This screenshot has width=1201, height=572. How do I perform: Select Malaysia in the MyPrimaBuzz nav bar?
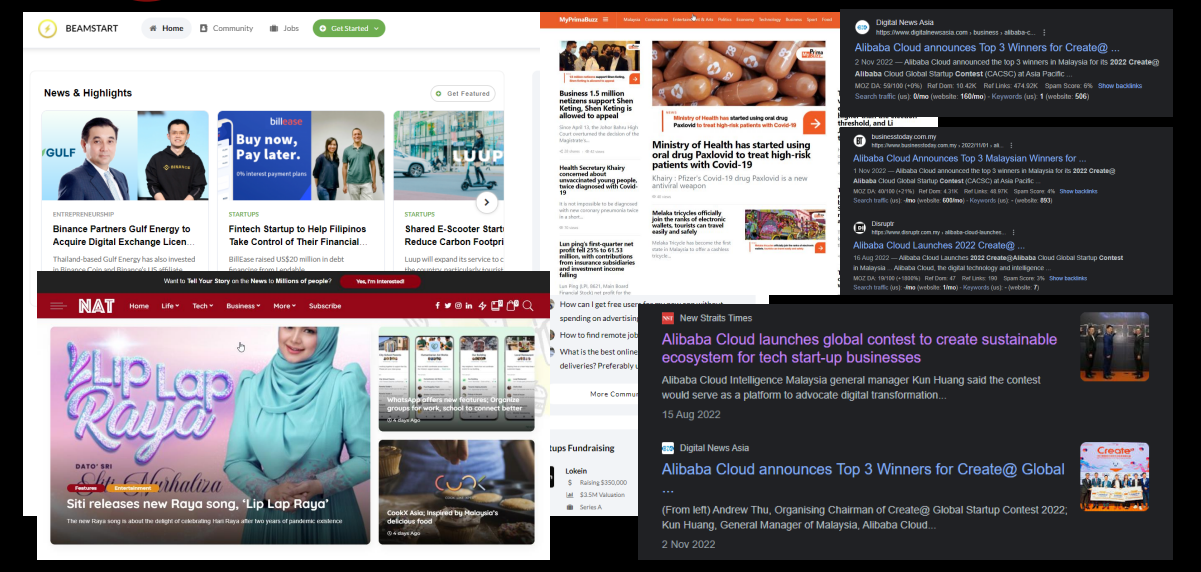pyautogui.click(x=632, y=19)
